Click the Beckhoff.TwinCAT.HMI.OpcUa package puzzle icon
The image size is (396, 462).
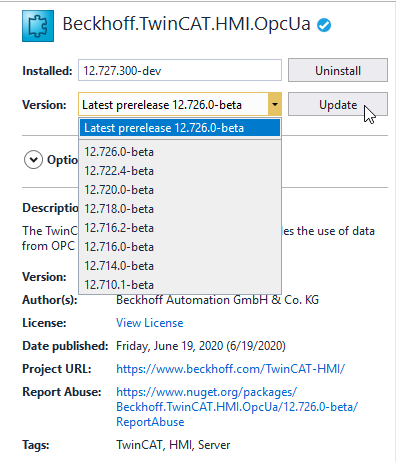(38, 26)
